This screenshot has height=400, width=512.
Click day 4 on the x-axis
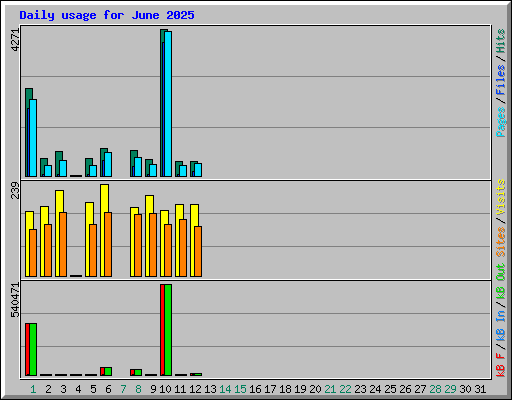click(x=78, y=389)
